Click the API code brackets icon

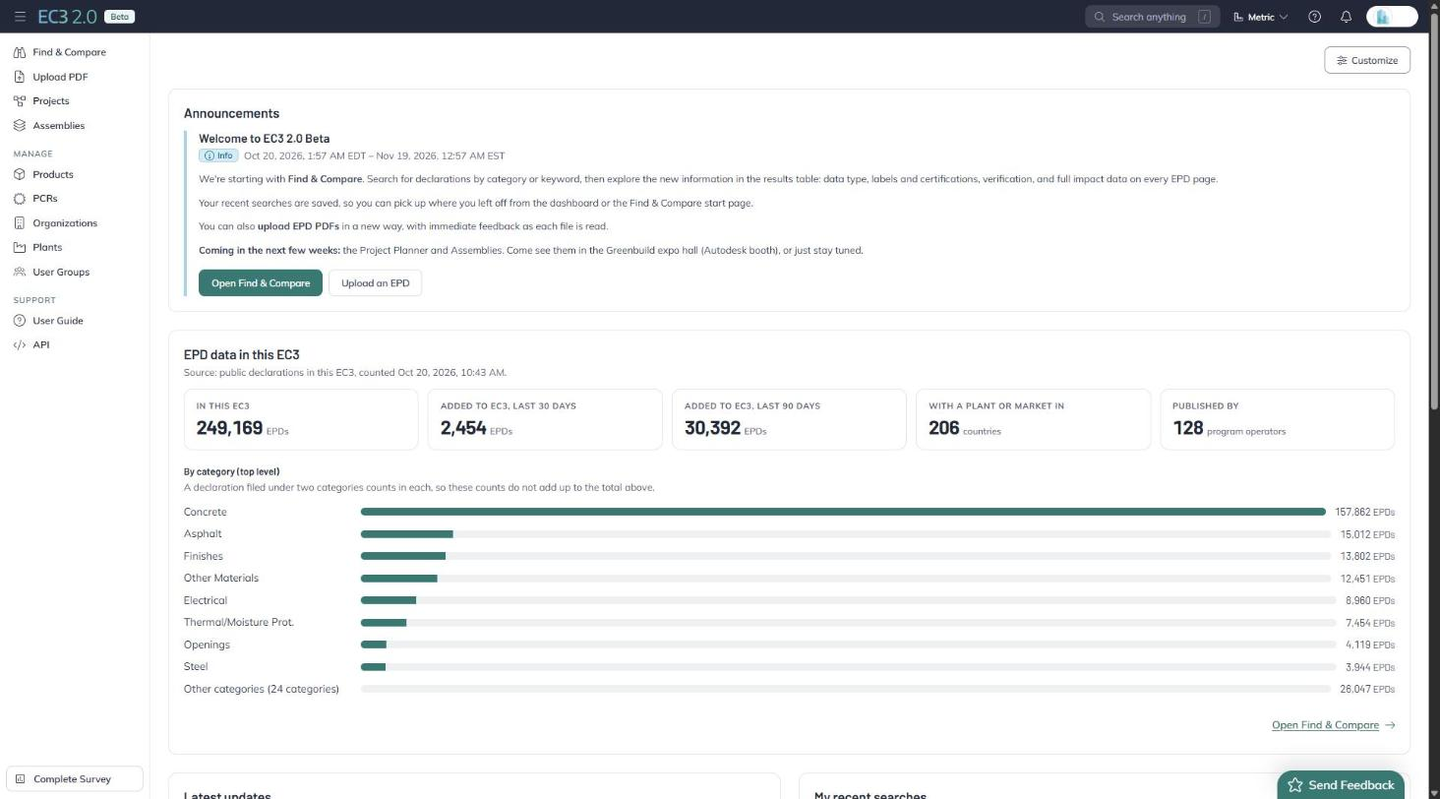[19, 345]
